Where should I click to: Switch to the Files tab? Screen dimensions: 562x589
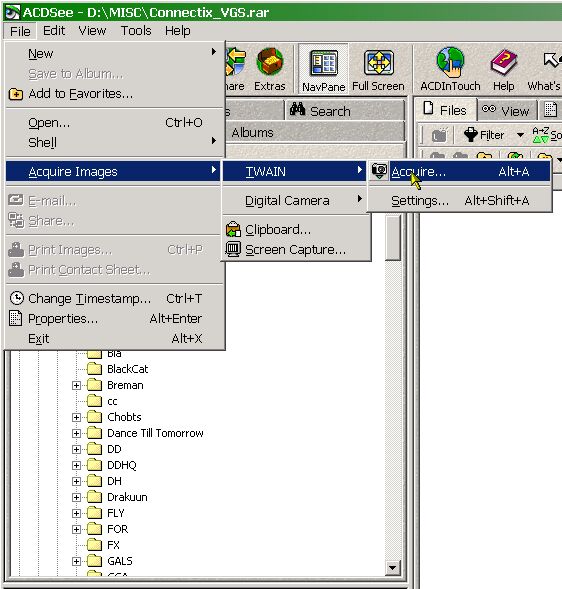click(x=445, y=110)
